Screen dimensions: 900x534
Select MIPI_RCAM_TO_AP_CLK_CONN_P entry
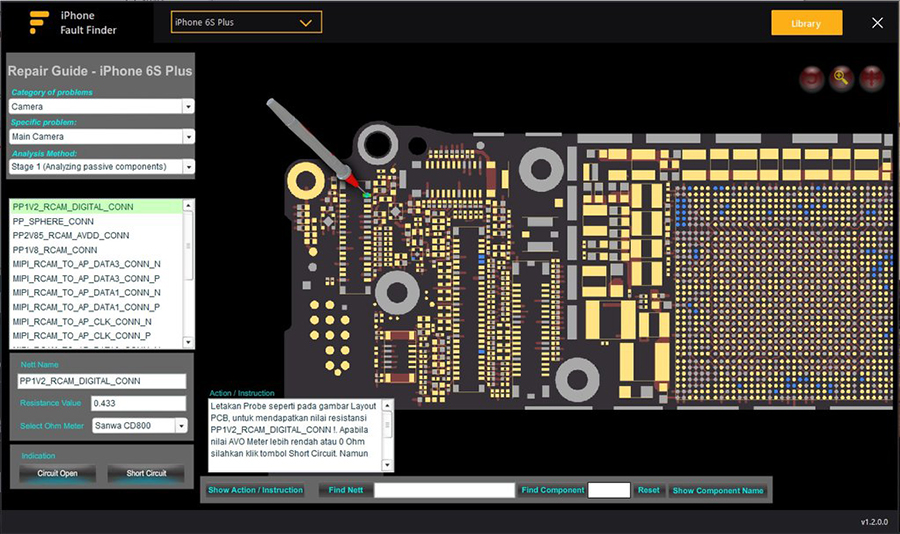click(x=96, y=336)
